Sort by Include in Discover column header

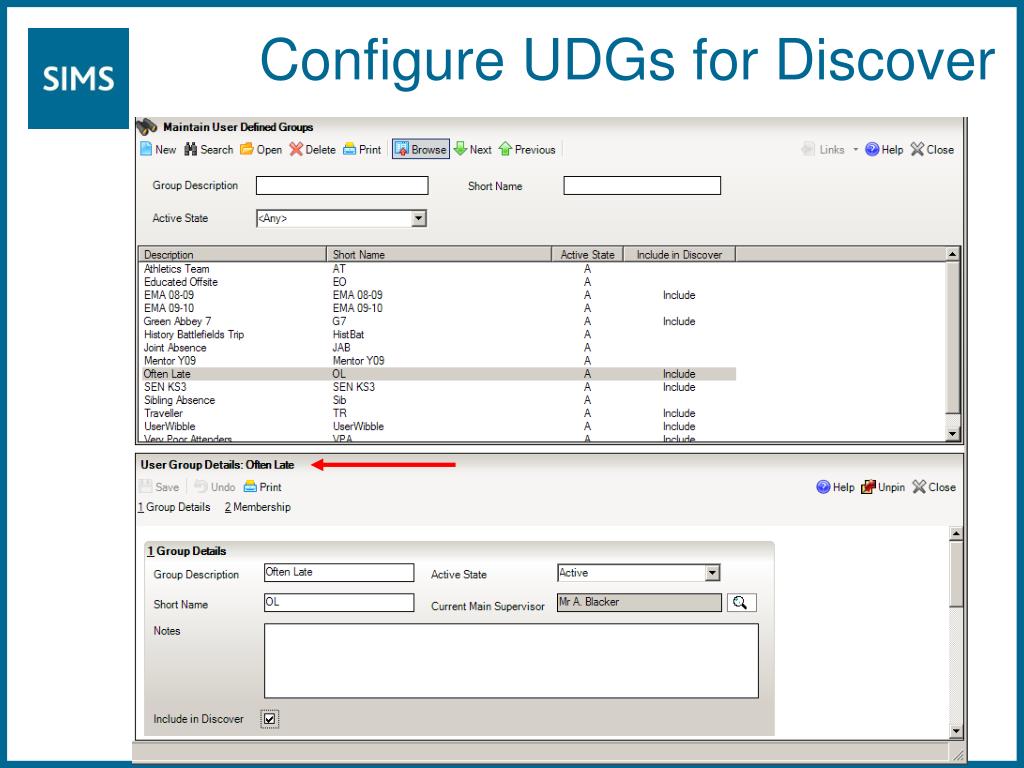pyautogui.click(x=679, y=254)
